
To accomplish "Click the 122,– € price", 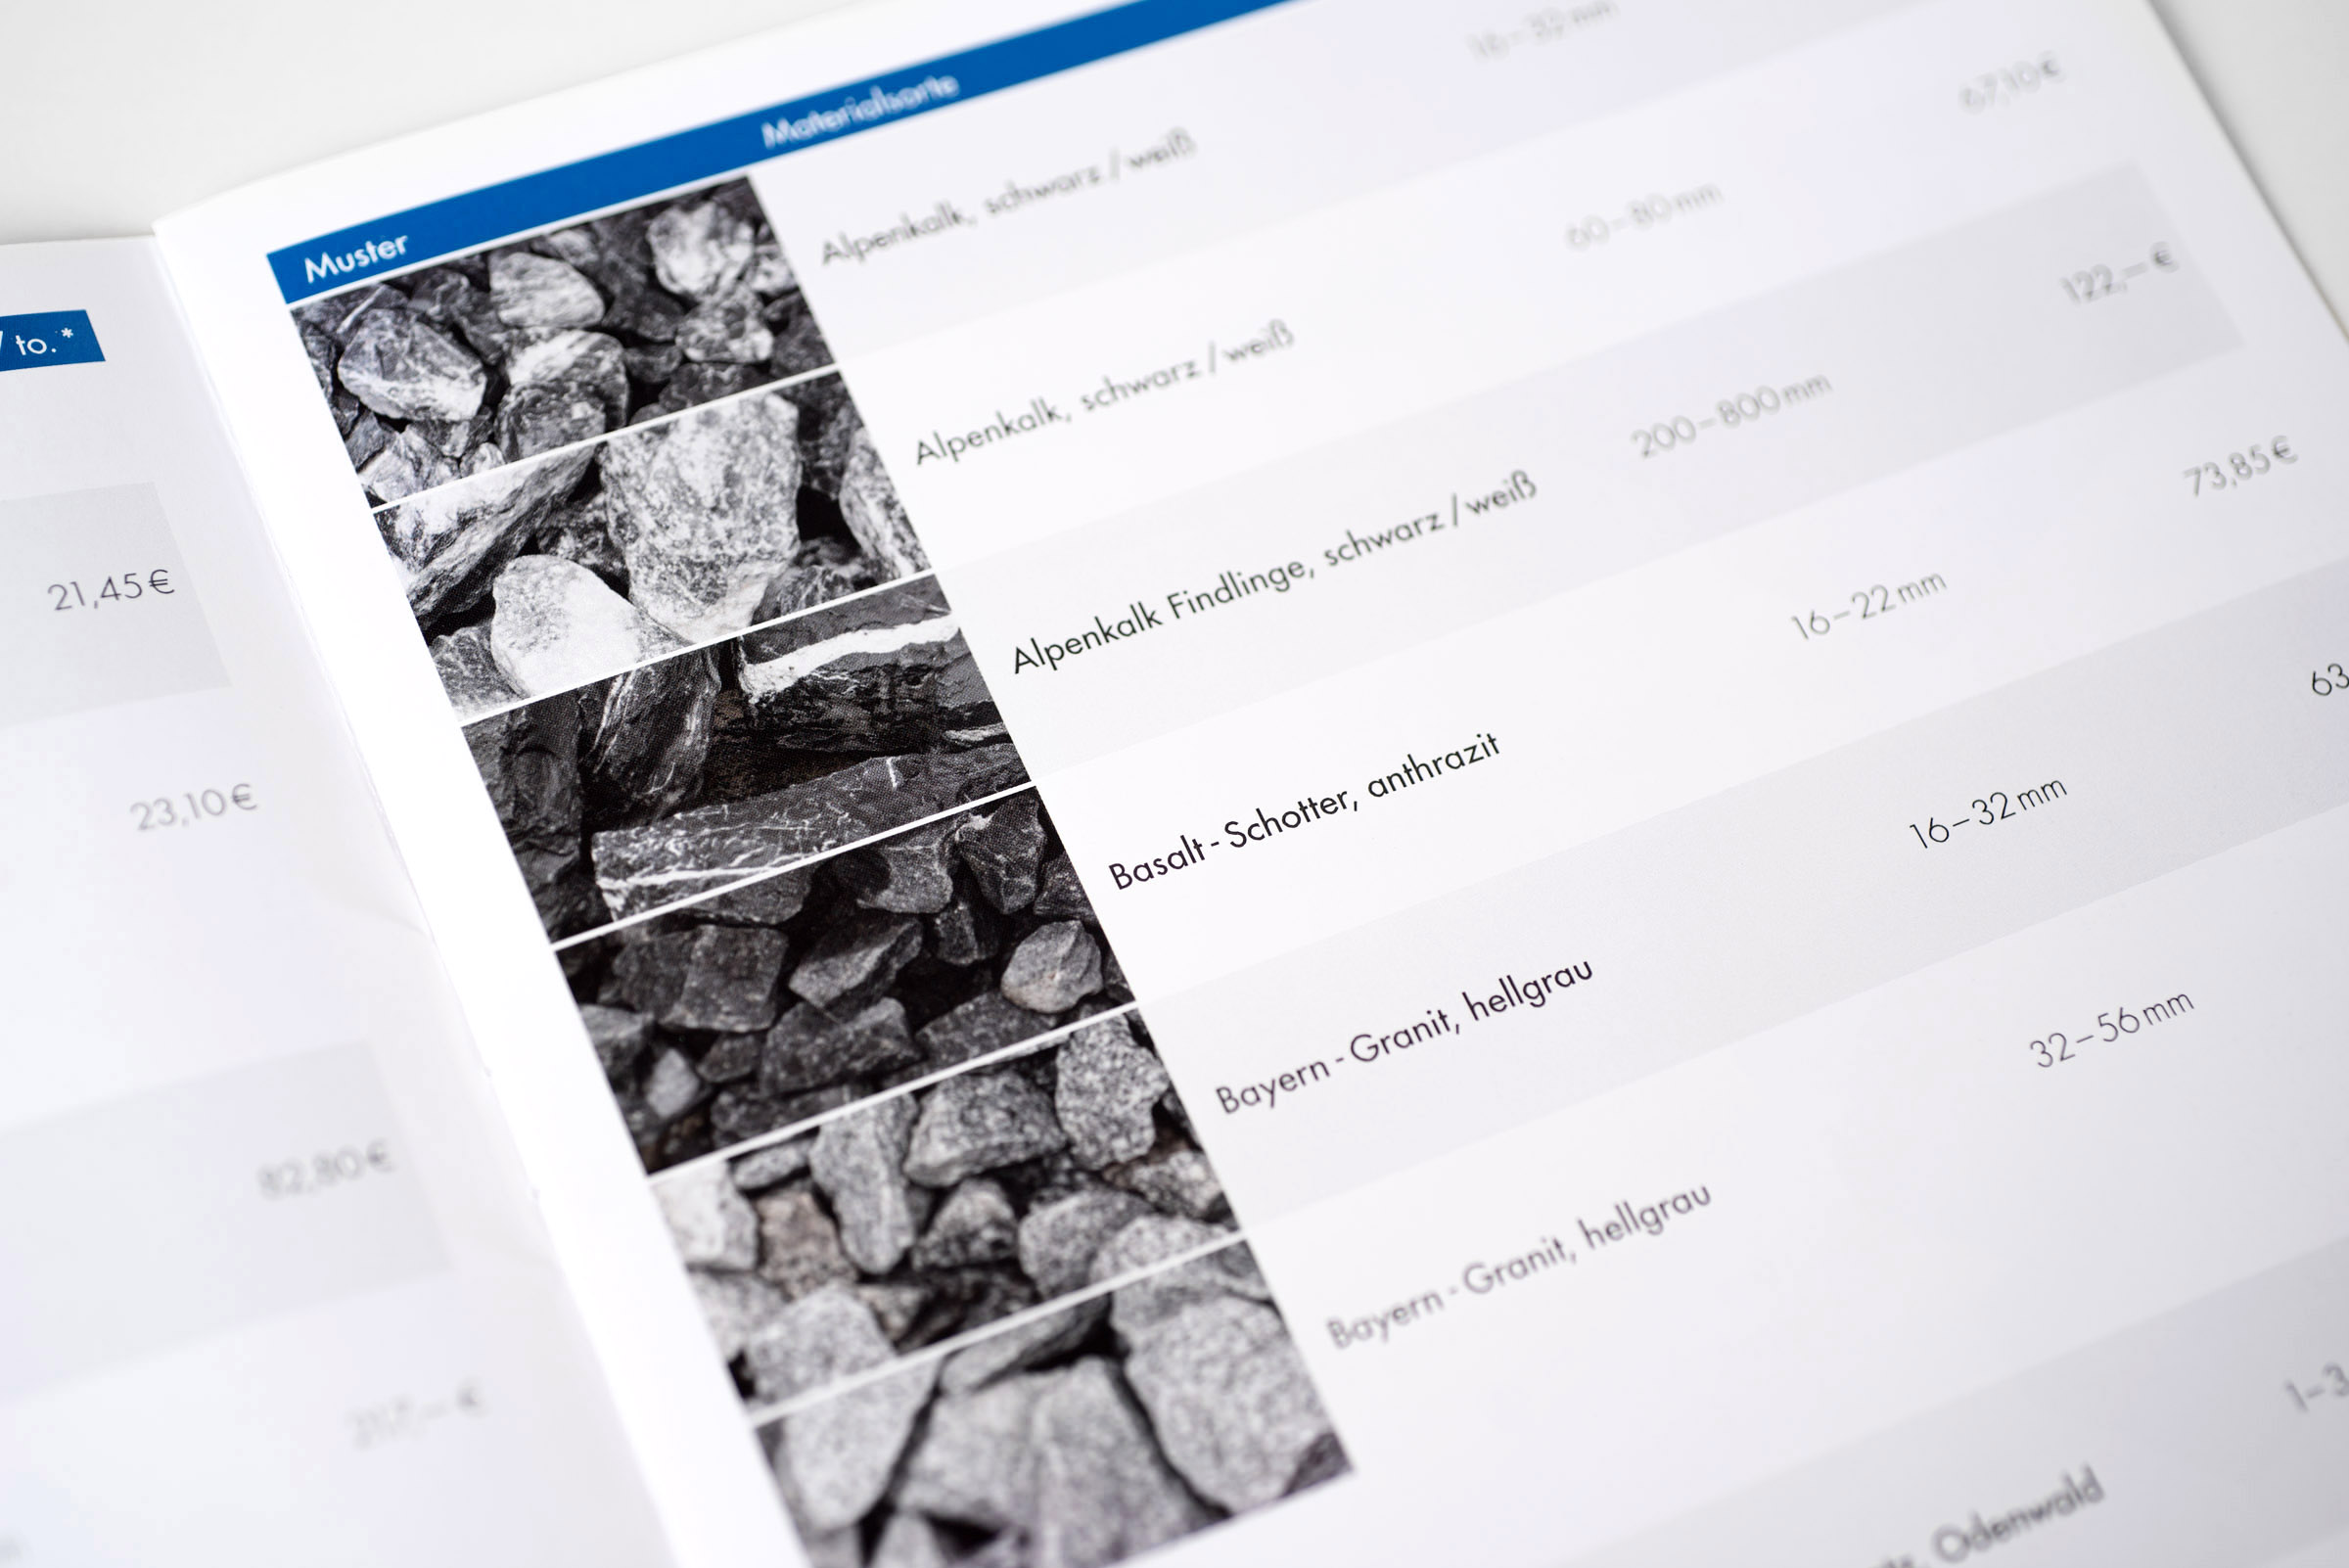I will (x=2118, y=277).
